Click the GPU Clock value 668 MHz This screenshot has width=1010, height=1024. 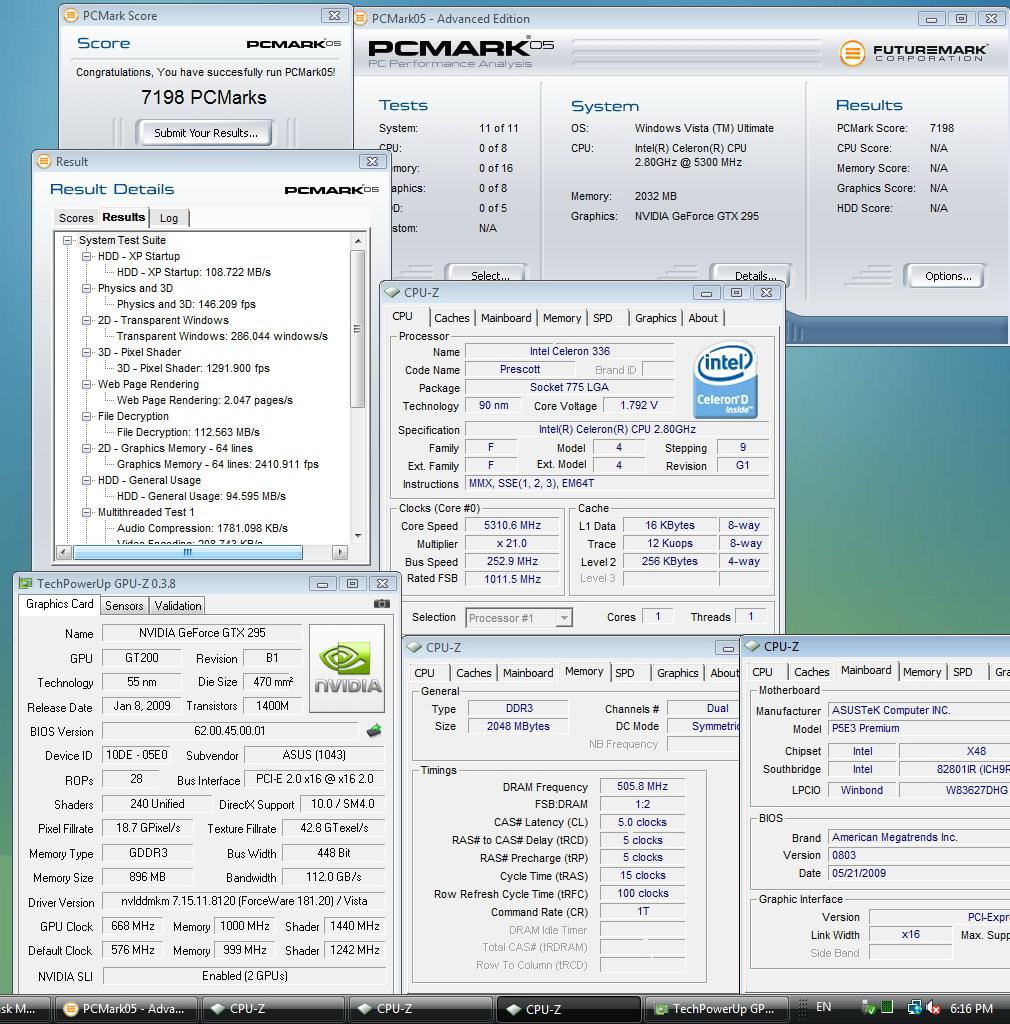(x=133, y=926)
